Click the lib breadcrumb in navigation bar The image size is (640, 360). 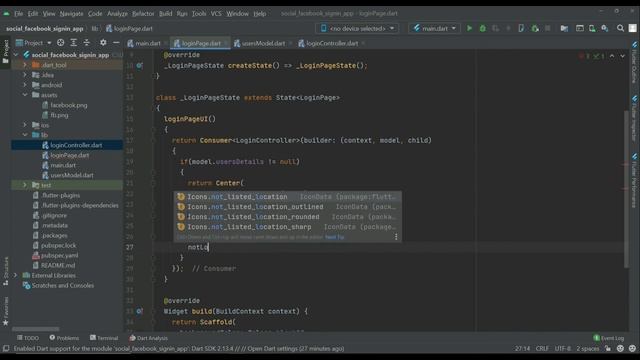pyautogui.click(x=95, y=29)
